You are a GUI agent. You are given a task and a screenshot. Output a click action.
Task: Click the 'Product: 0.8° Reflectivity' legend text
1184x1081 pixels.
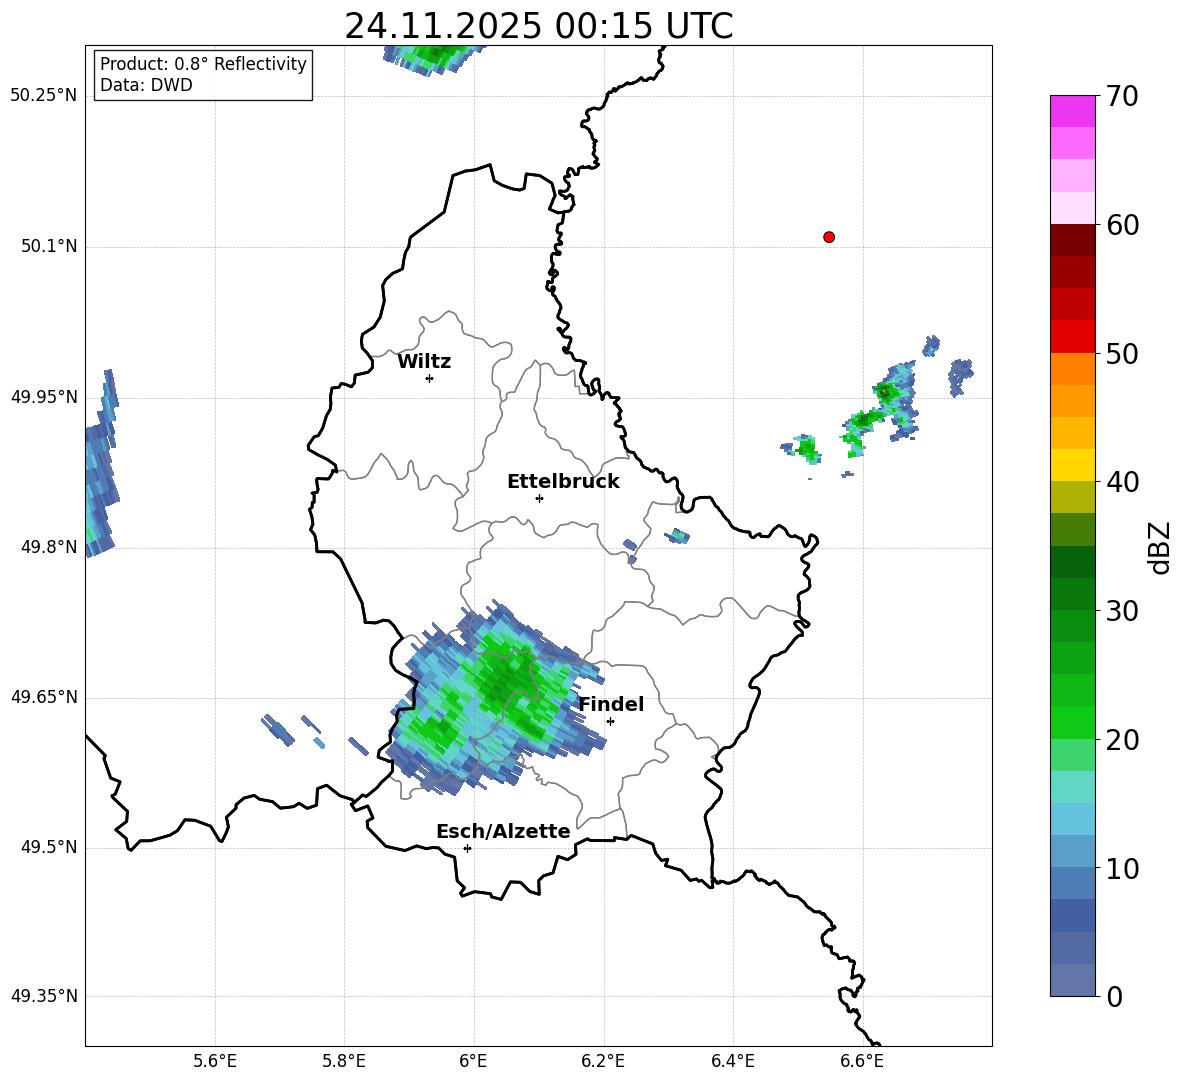pos(203,64)
